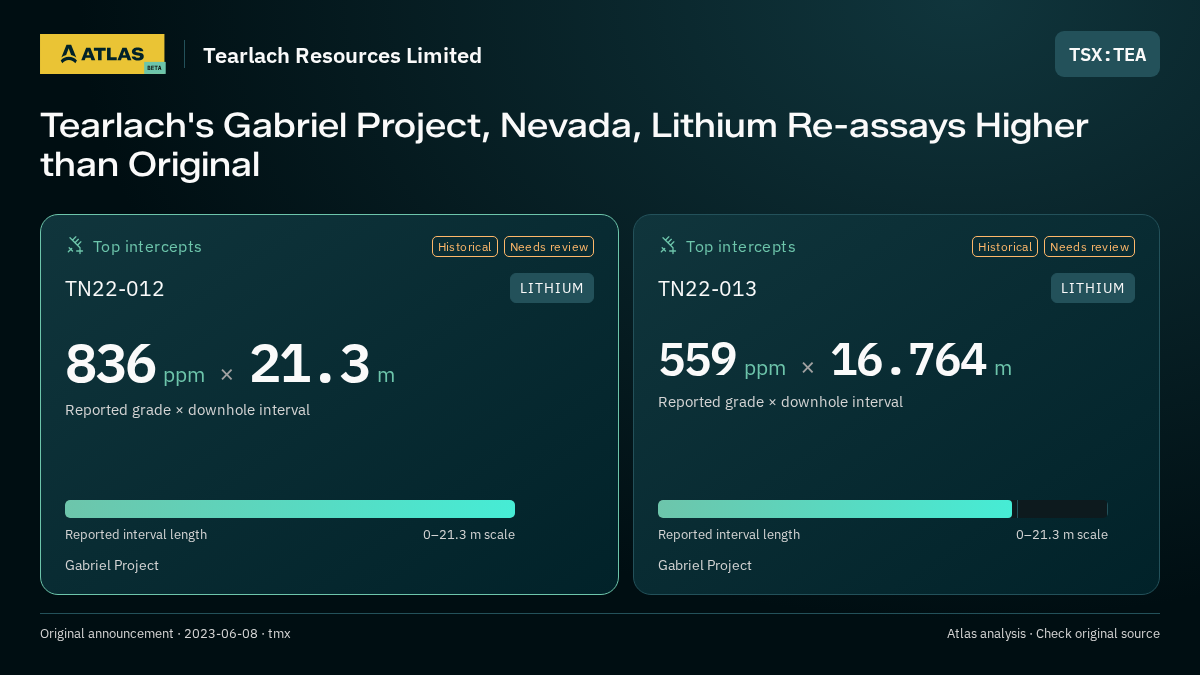Image resolution: width=1200 pixels, height=675 pixels.
Task: Click the TN22-012 interval length bar
Action: [290, 509]
